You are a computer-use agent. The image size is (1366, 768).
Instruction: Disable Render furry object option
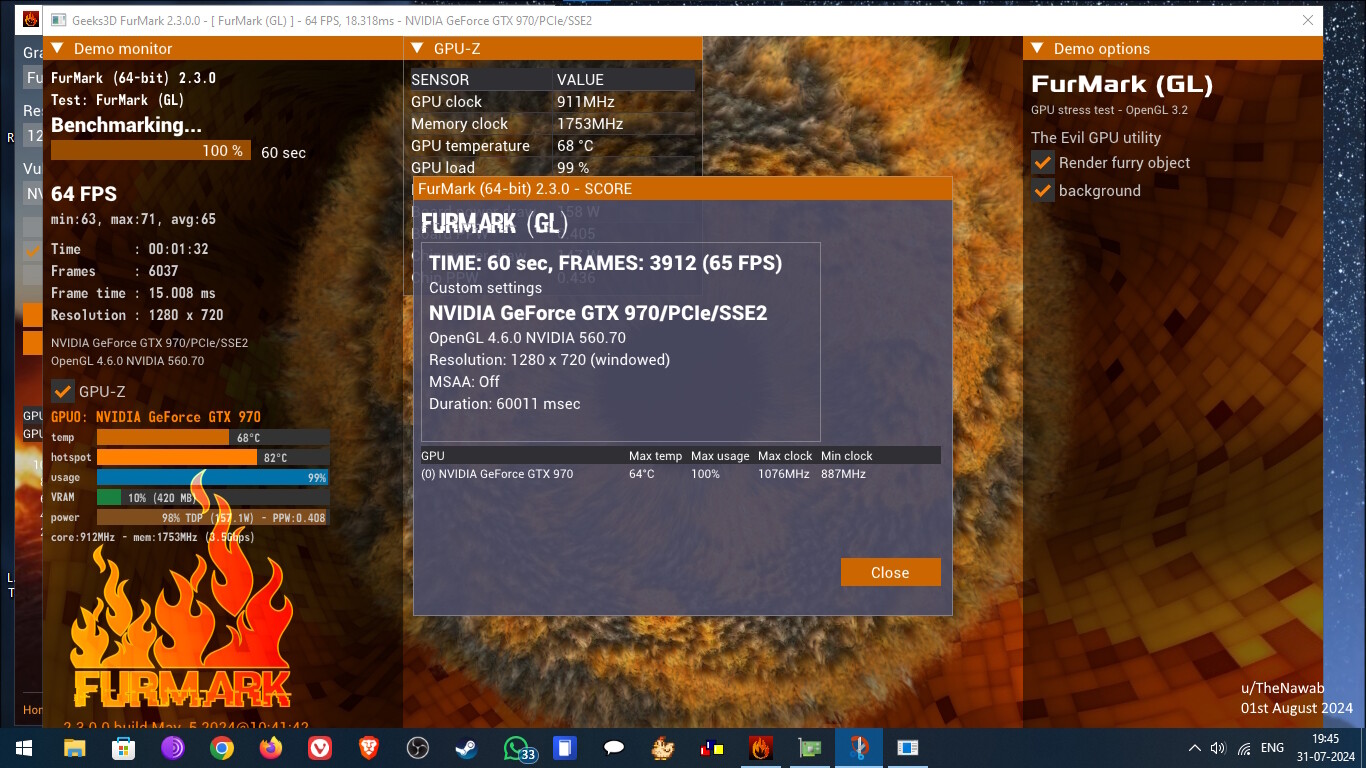pos(1043,163)
